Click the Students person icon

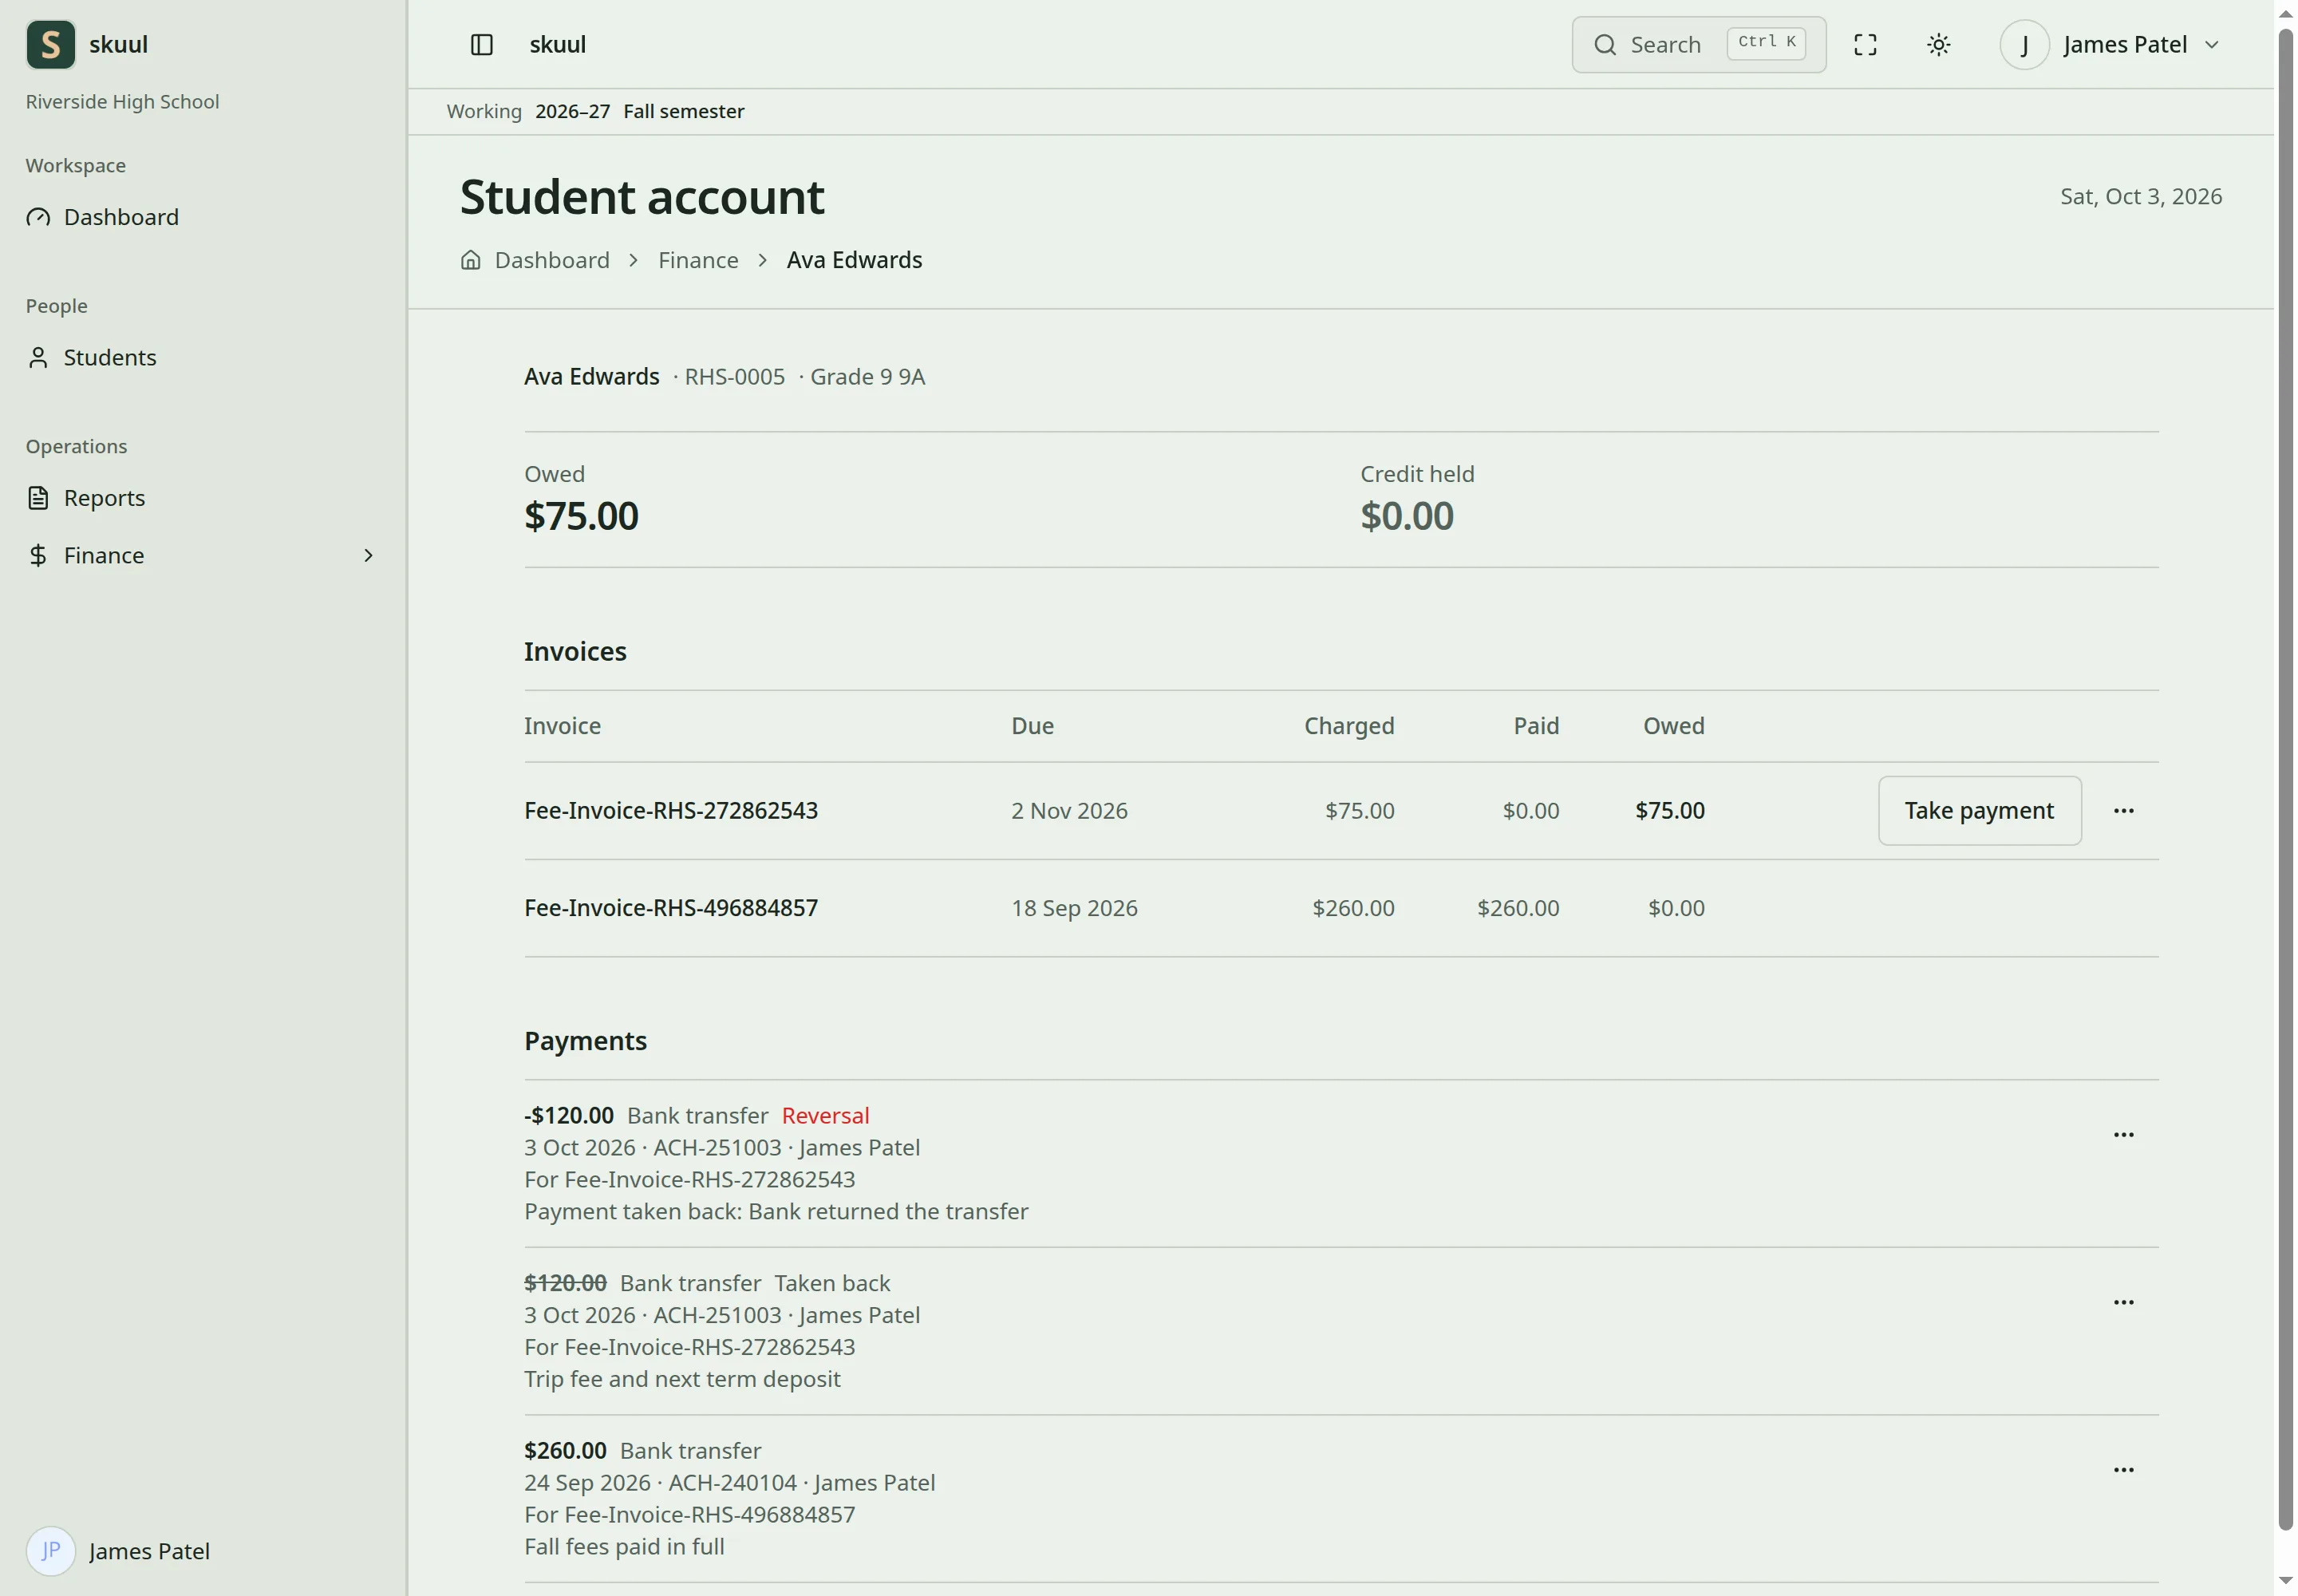tap(38, 357)
